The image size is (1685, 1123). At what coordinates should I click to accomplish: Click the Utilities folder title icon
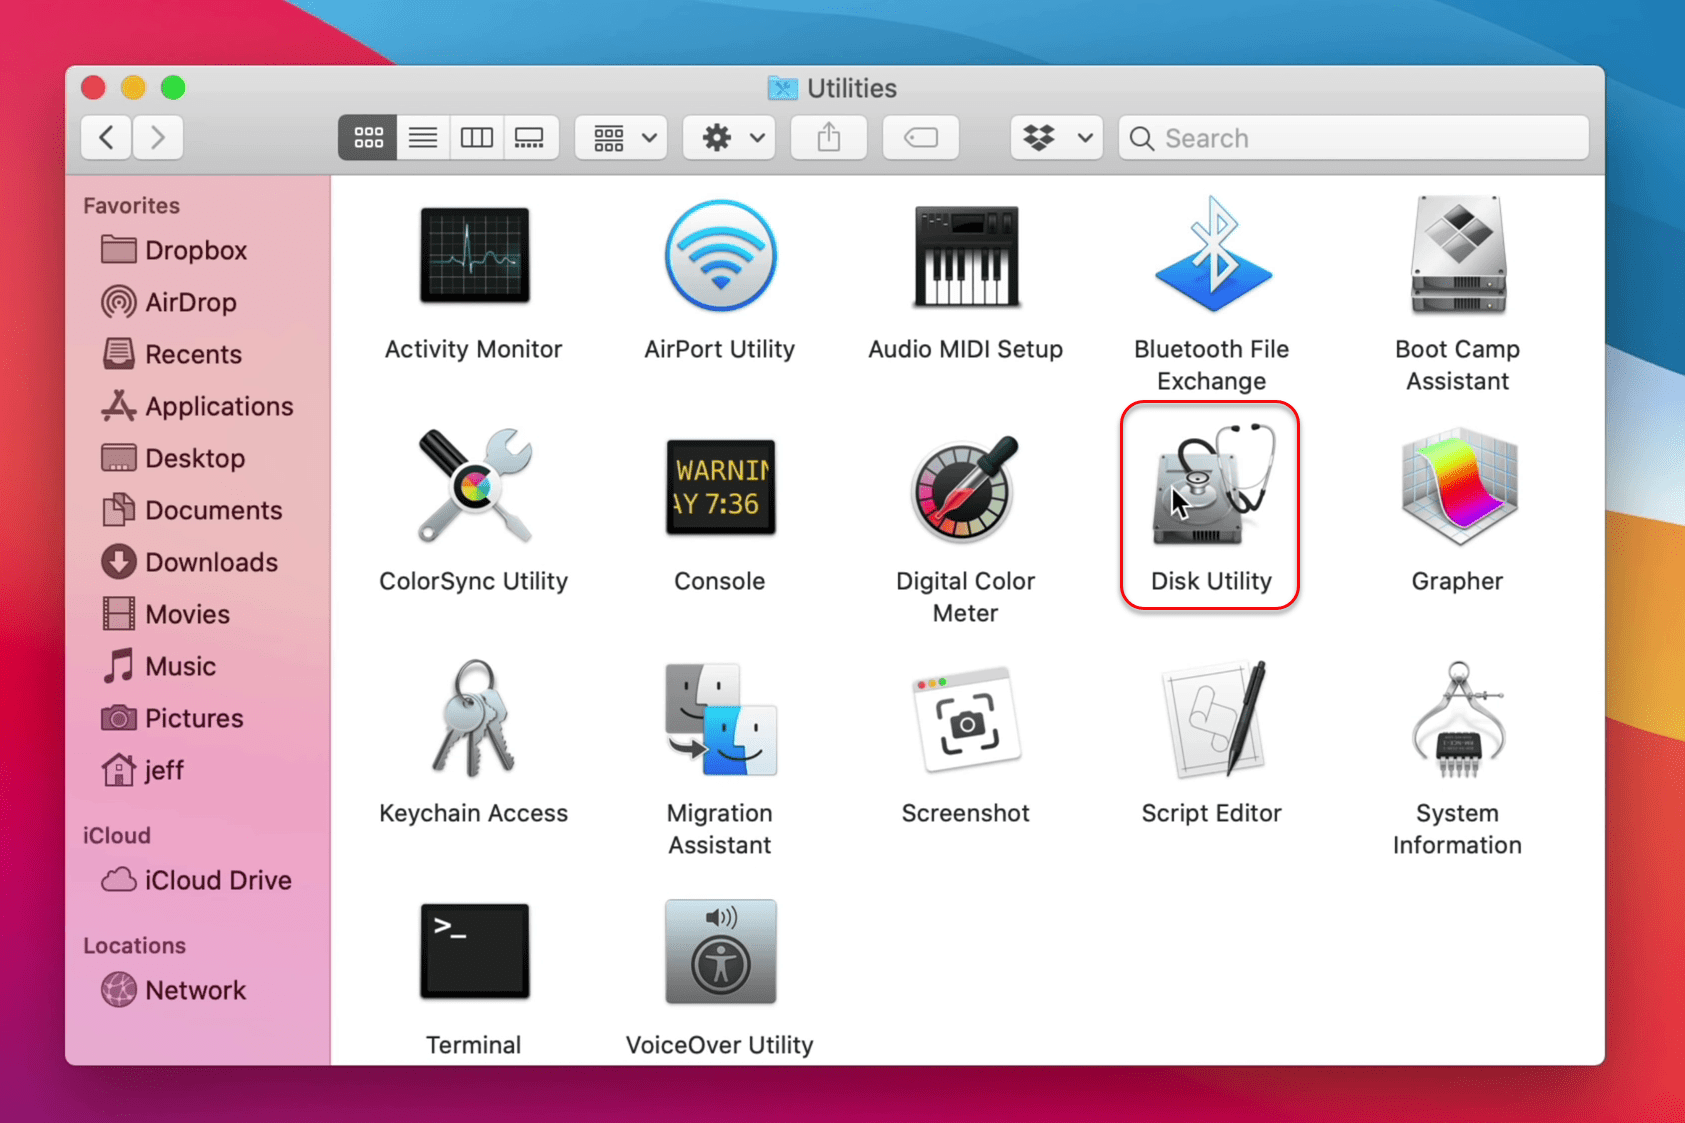(x=782, y=88)
